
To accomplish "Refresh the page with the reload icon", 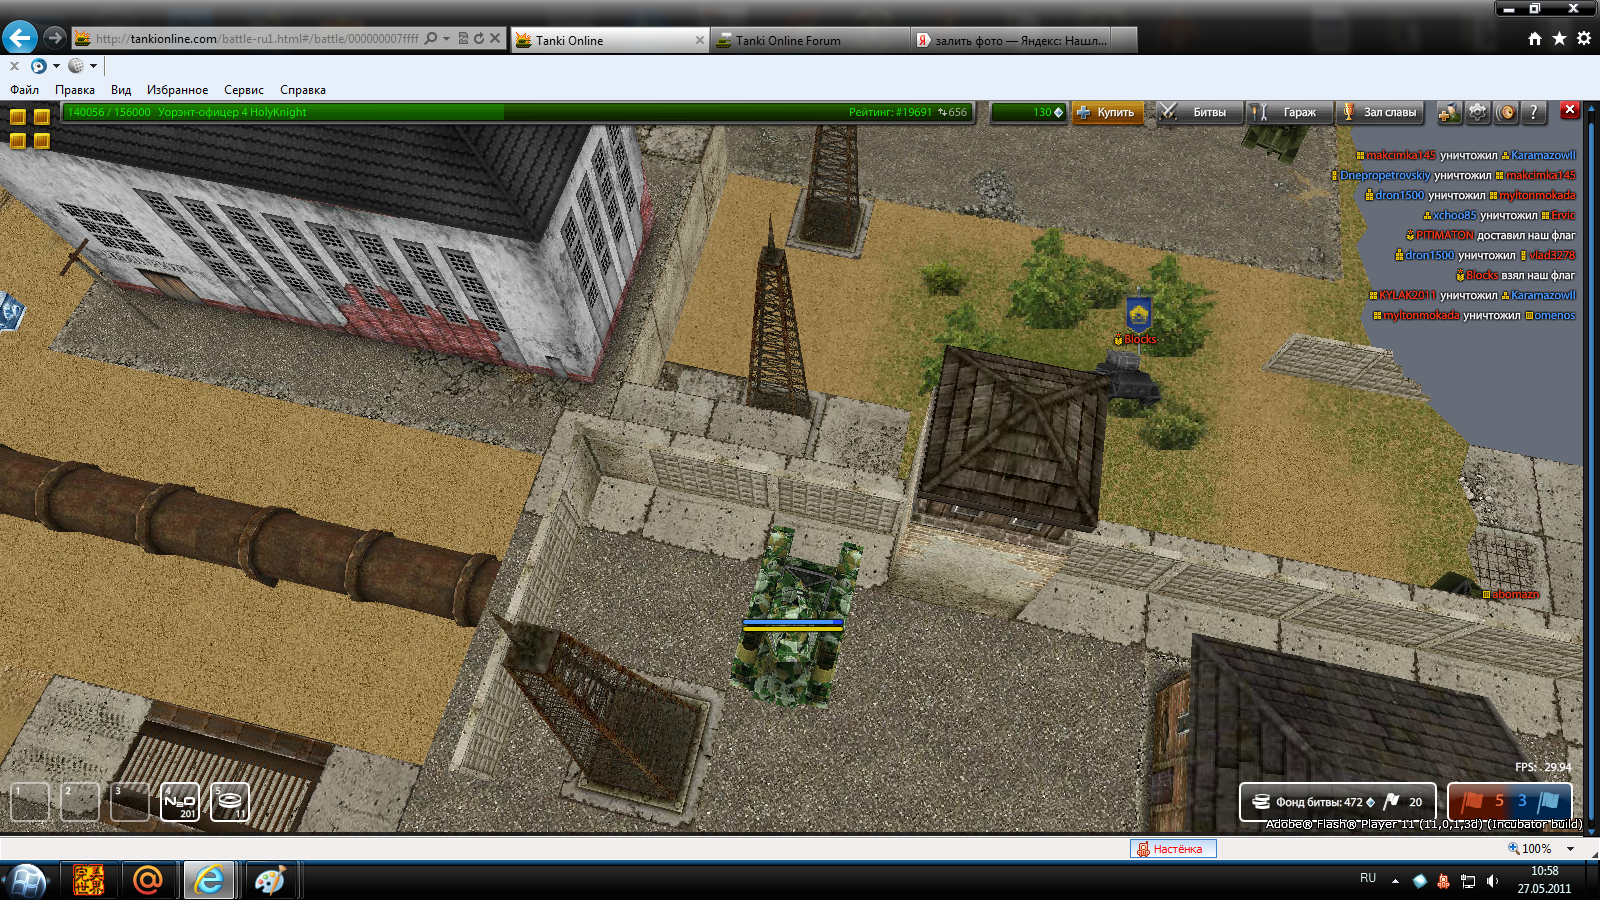I will pos(479,39).
